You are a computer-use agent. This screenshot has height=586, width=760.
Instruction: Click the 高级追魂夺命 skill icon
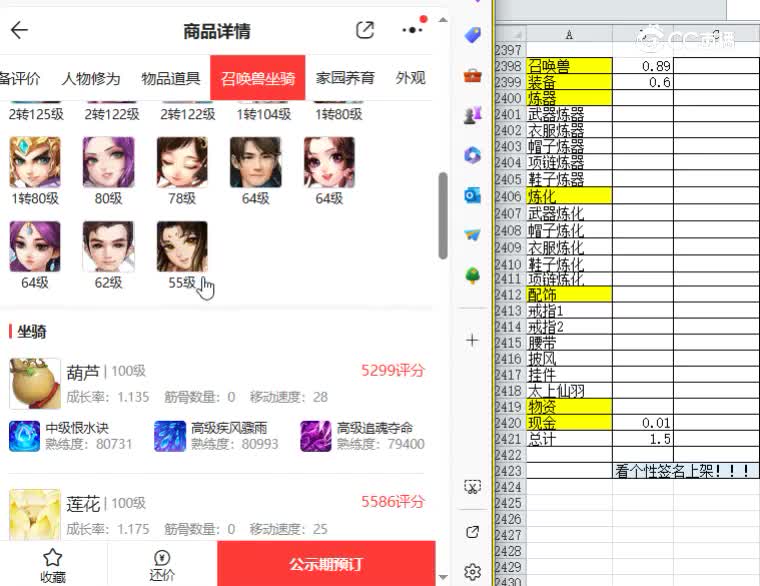[316, 436]
